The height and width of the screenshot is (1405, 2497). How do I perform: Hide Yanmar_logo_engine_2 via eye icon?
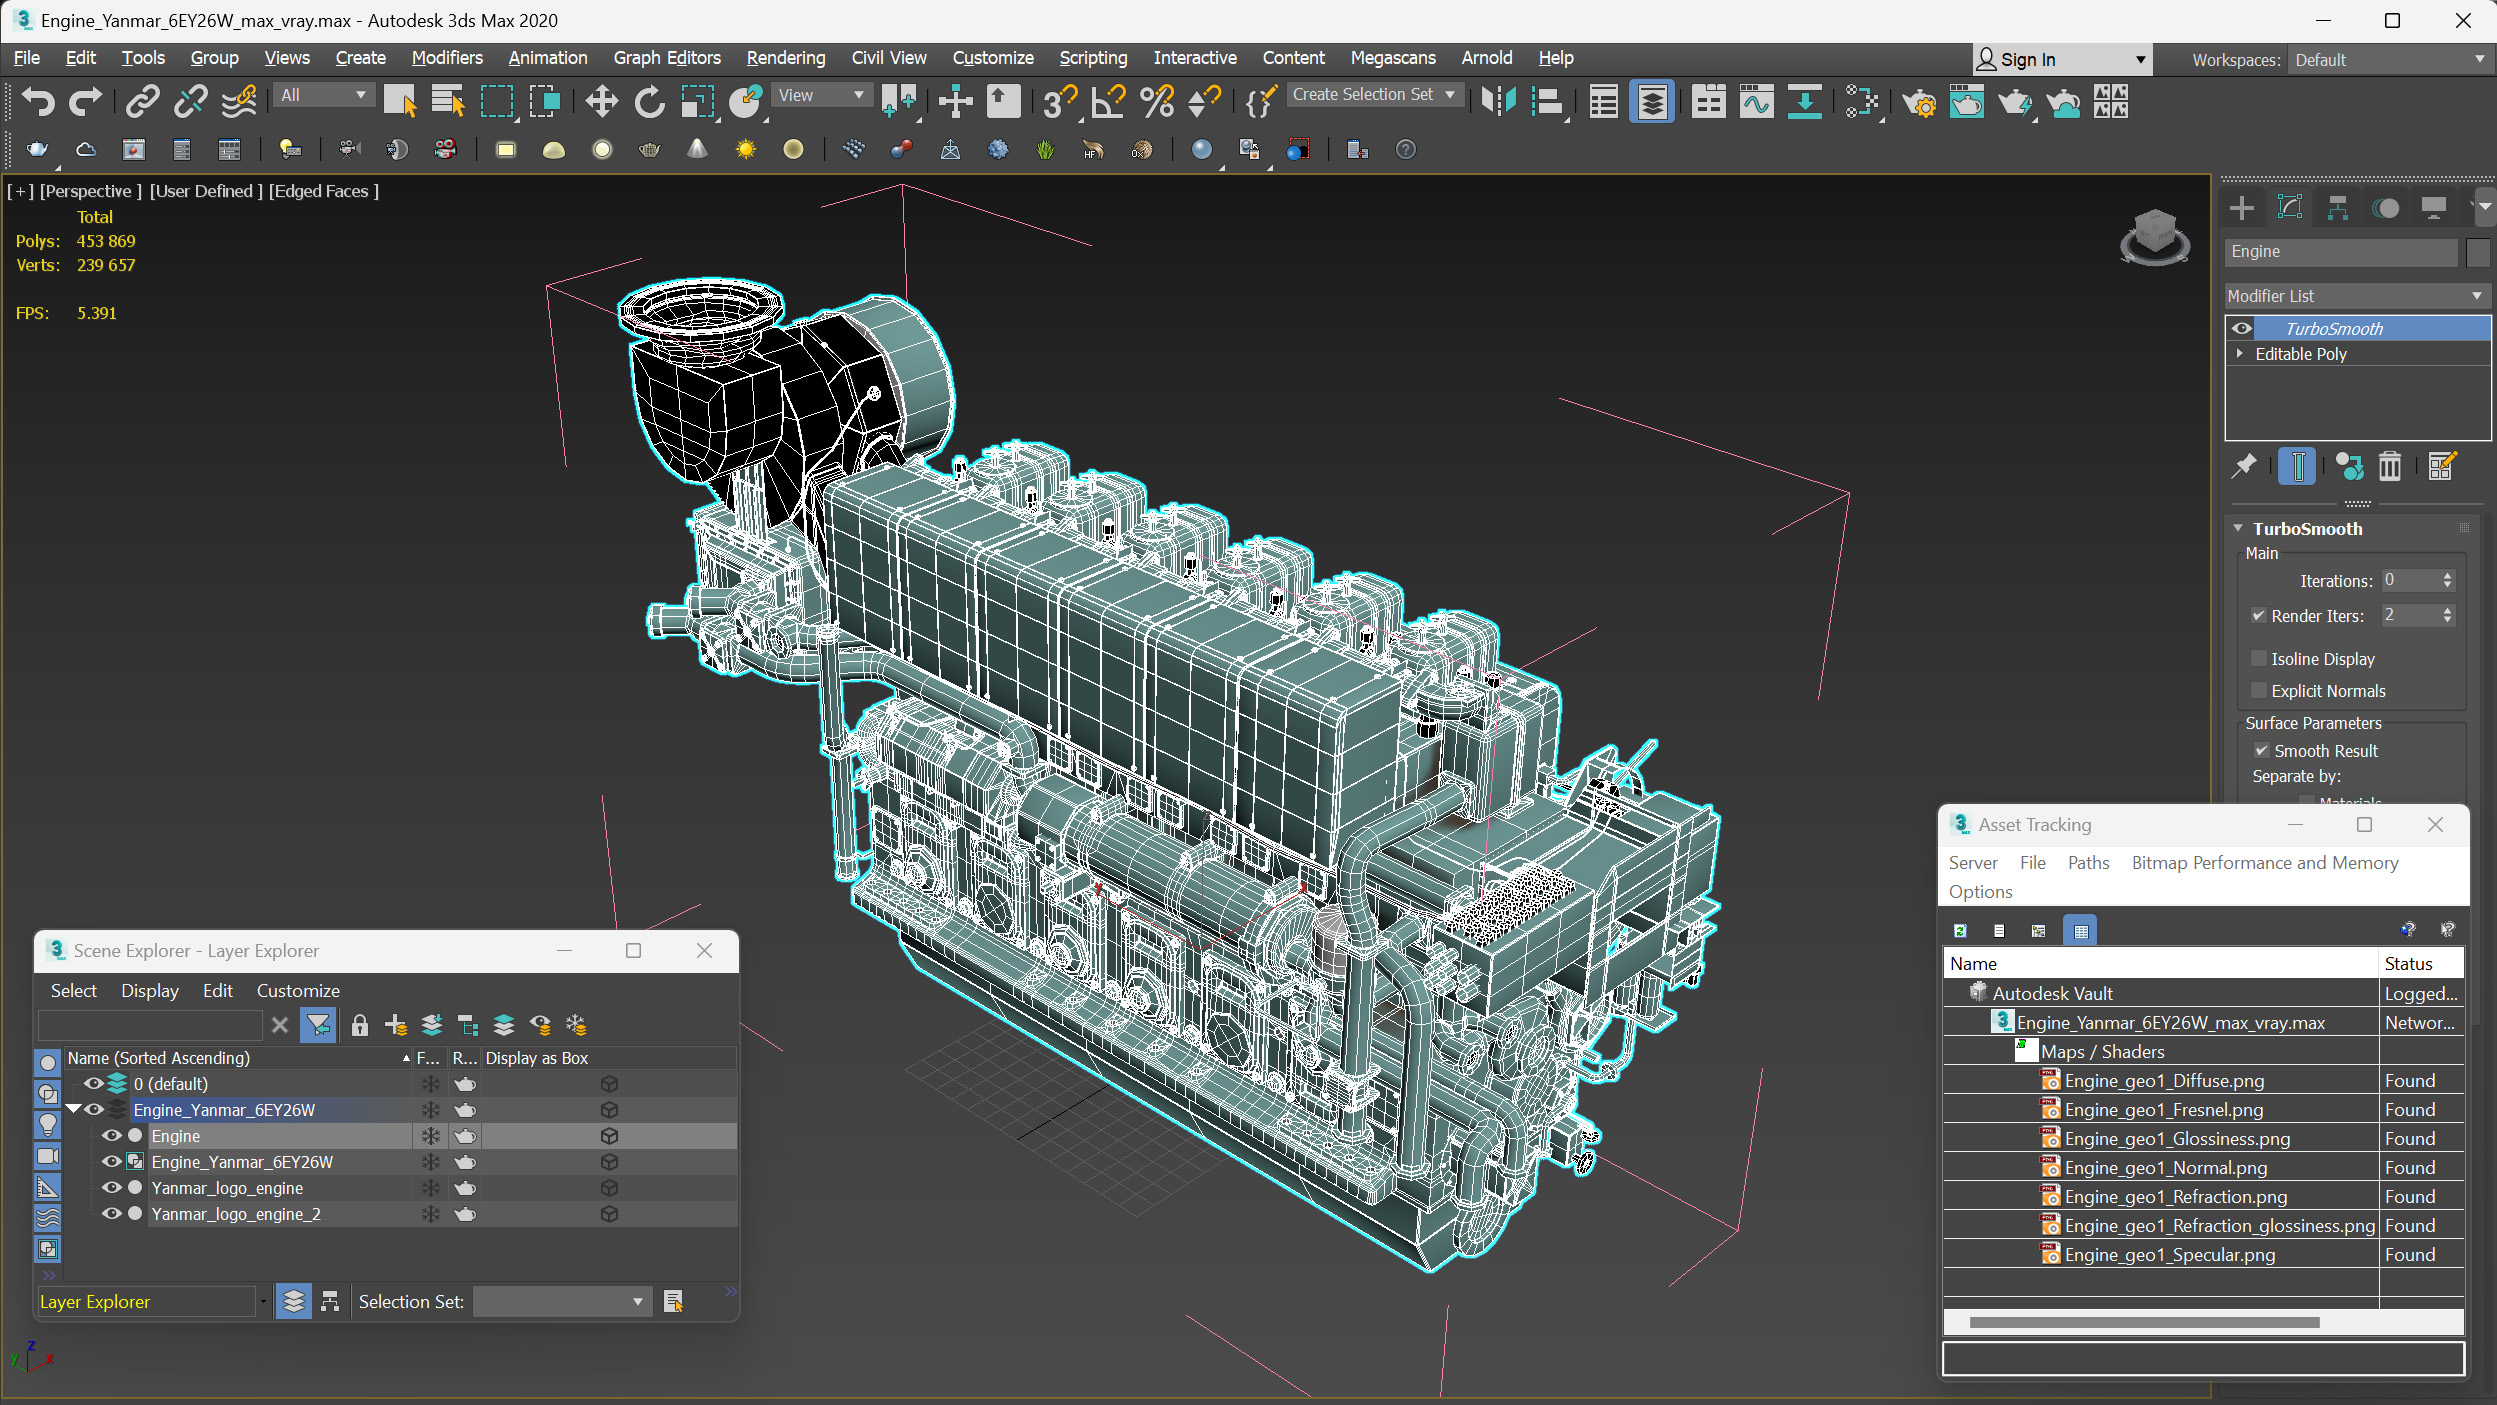[x=111, y=1213]
